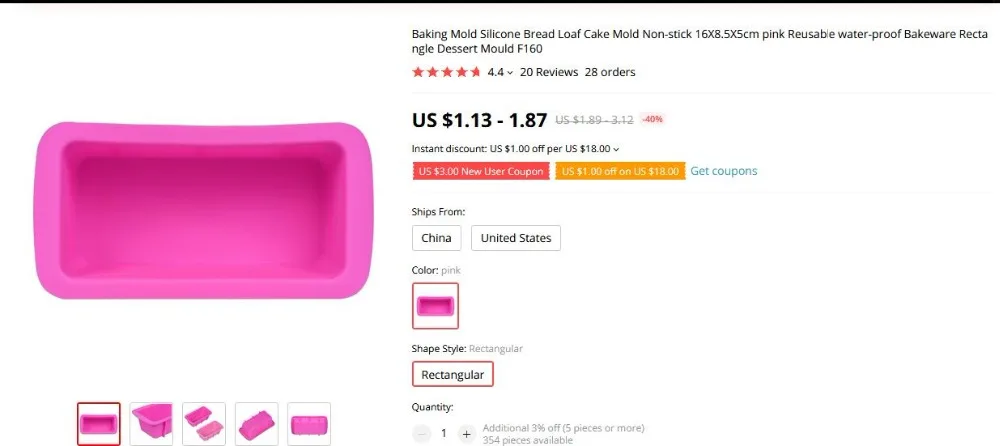Expand the instant discount details chevron
1000x446 pixels.
[x=616, y=149]
